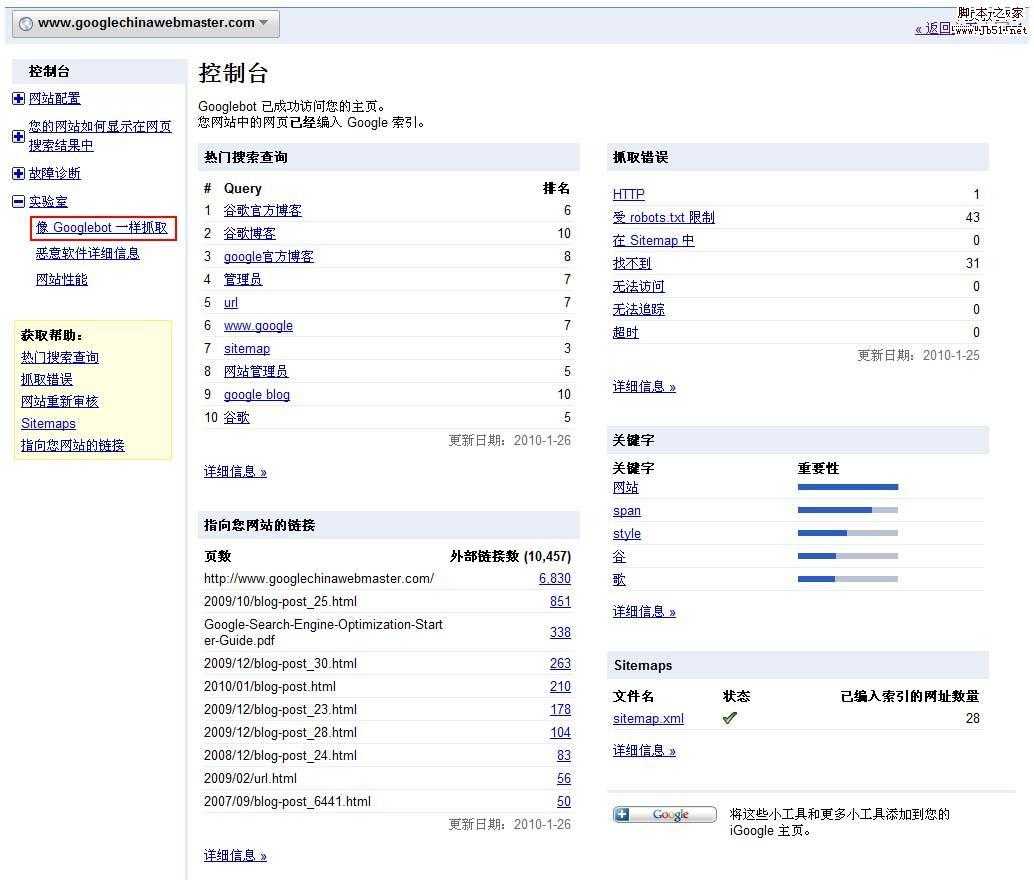Click the Google add-to-iGoogle button
This screenshot has width=1034, height=880.
[x=664, y=814]
